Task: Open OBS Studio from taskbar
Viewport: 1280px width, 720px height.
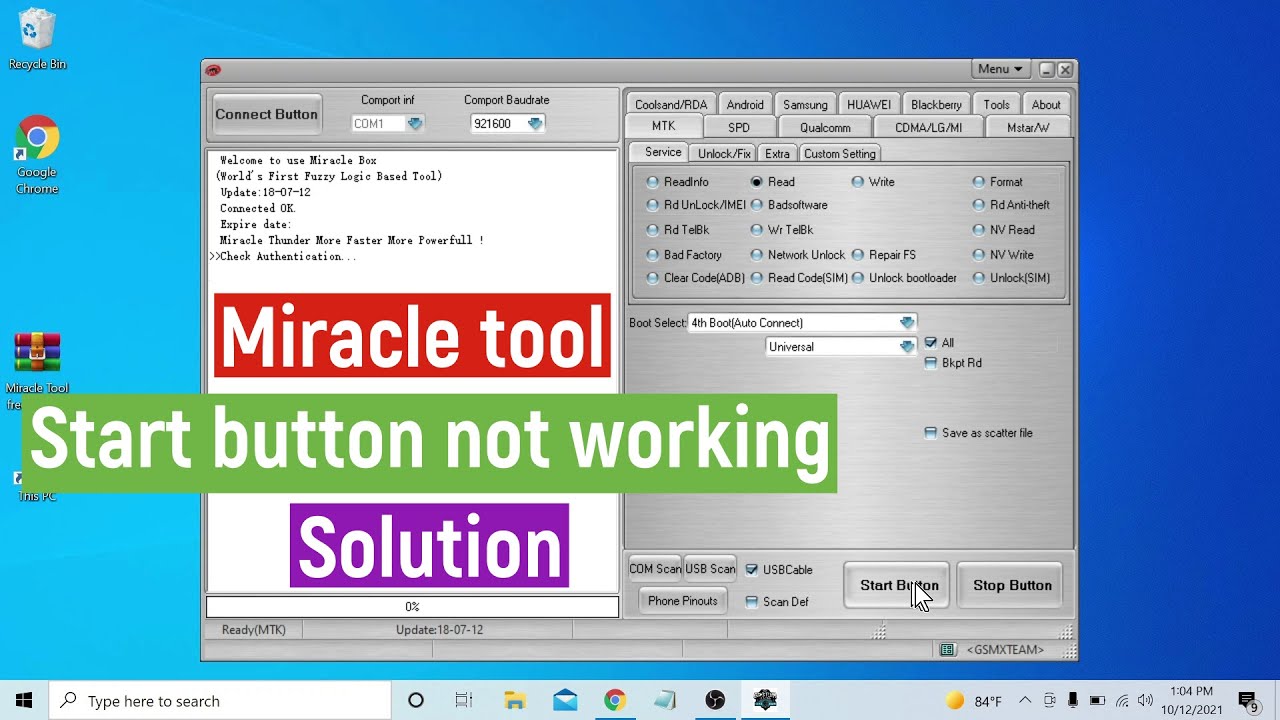Action: coord(714,700)
